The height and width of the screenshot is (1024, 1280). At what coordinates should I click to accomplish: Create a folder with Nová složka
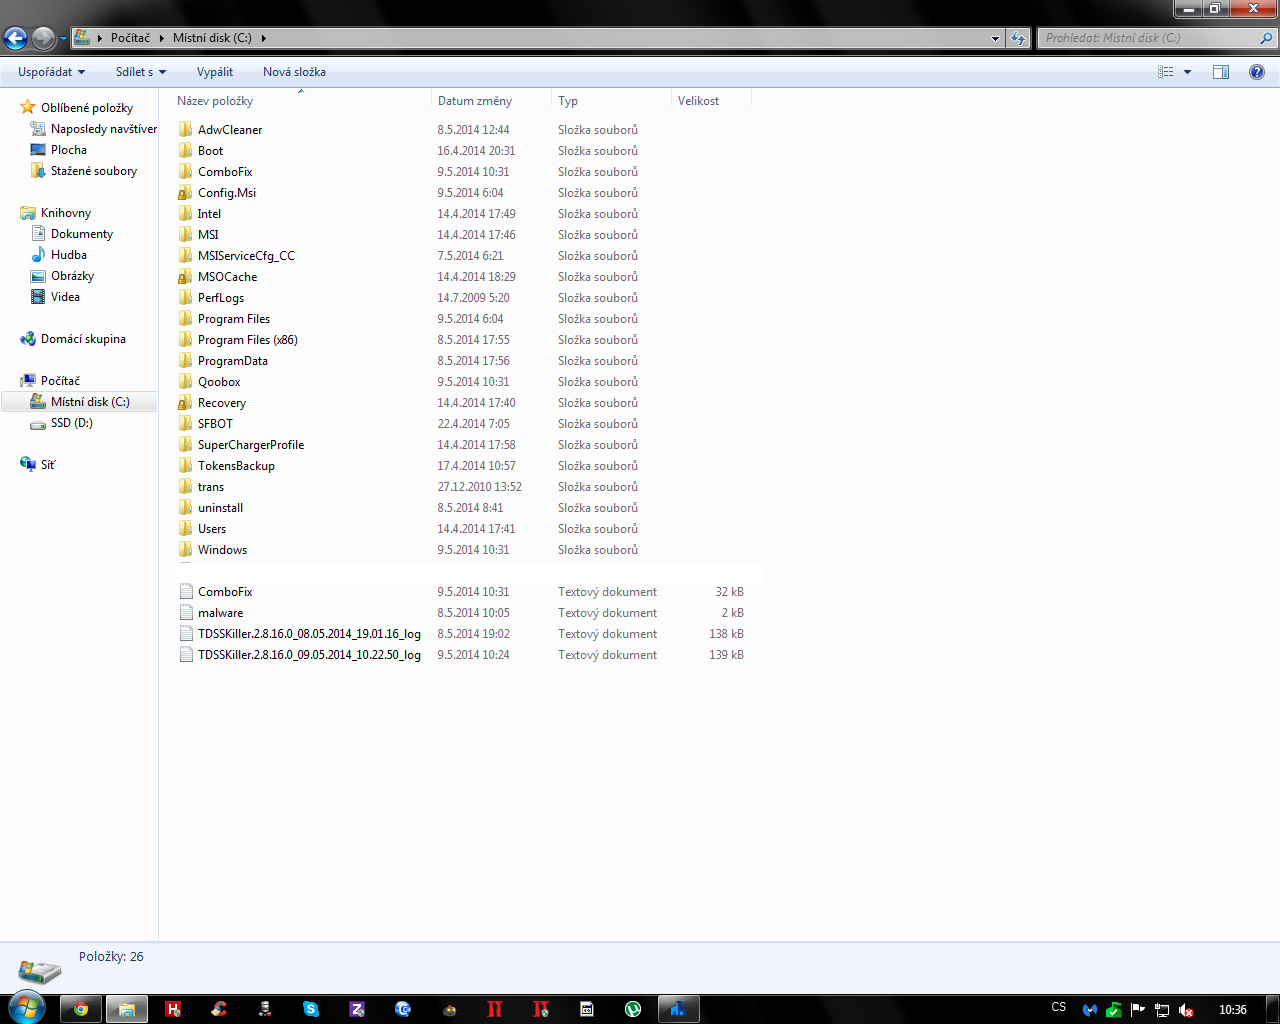coord(294,72)
